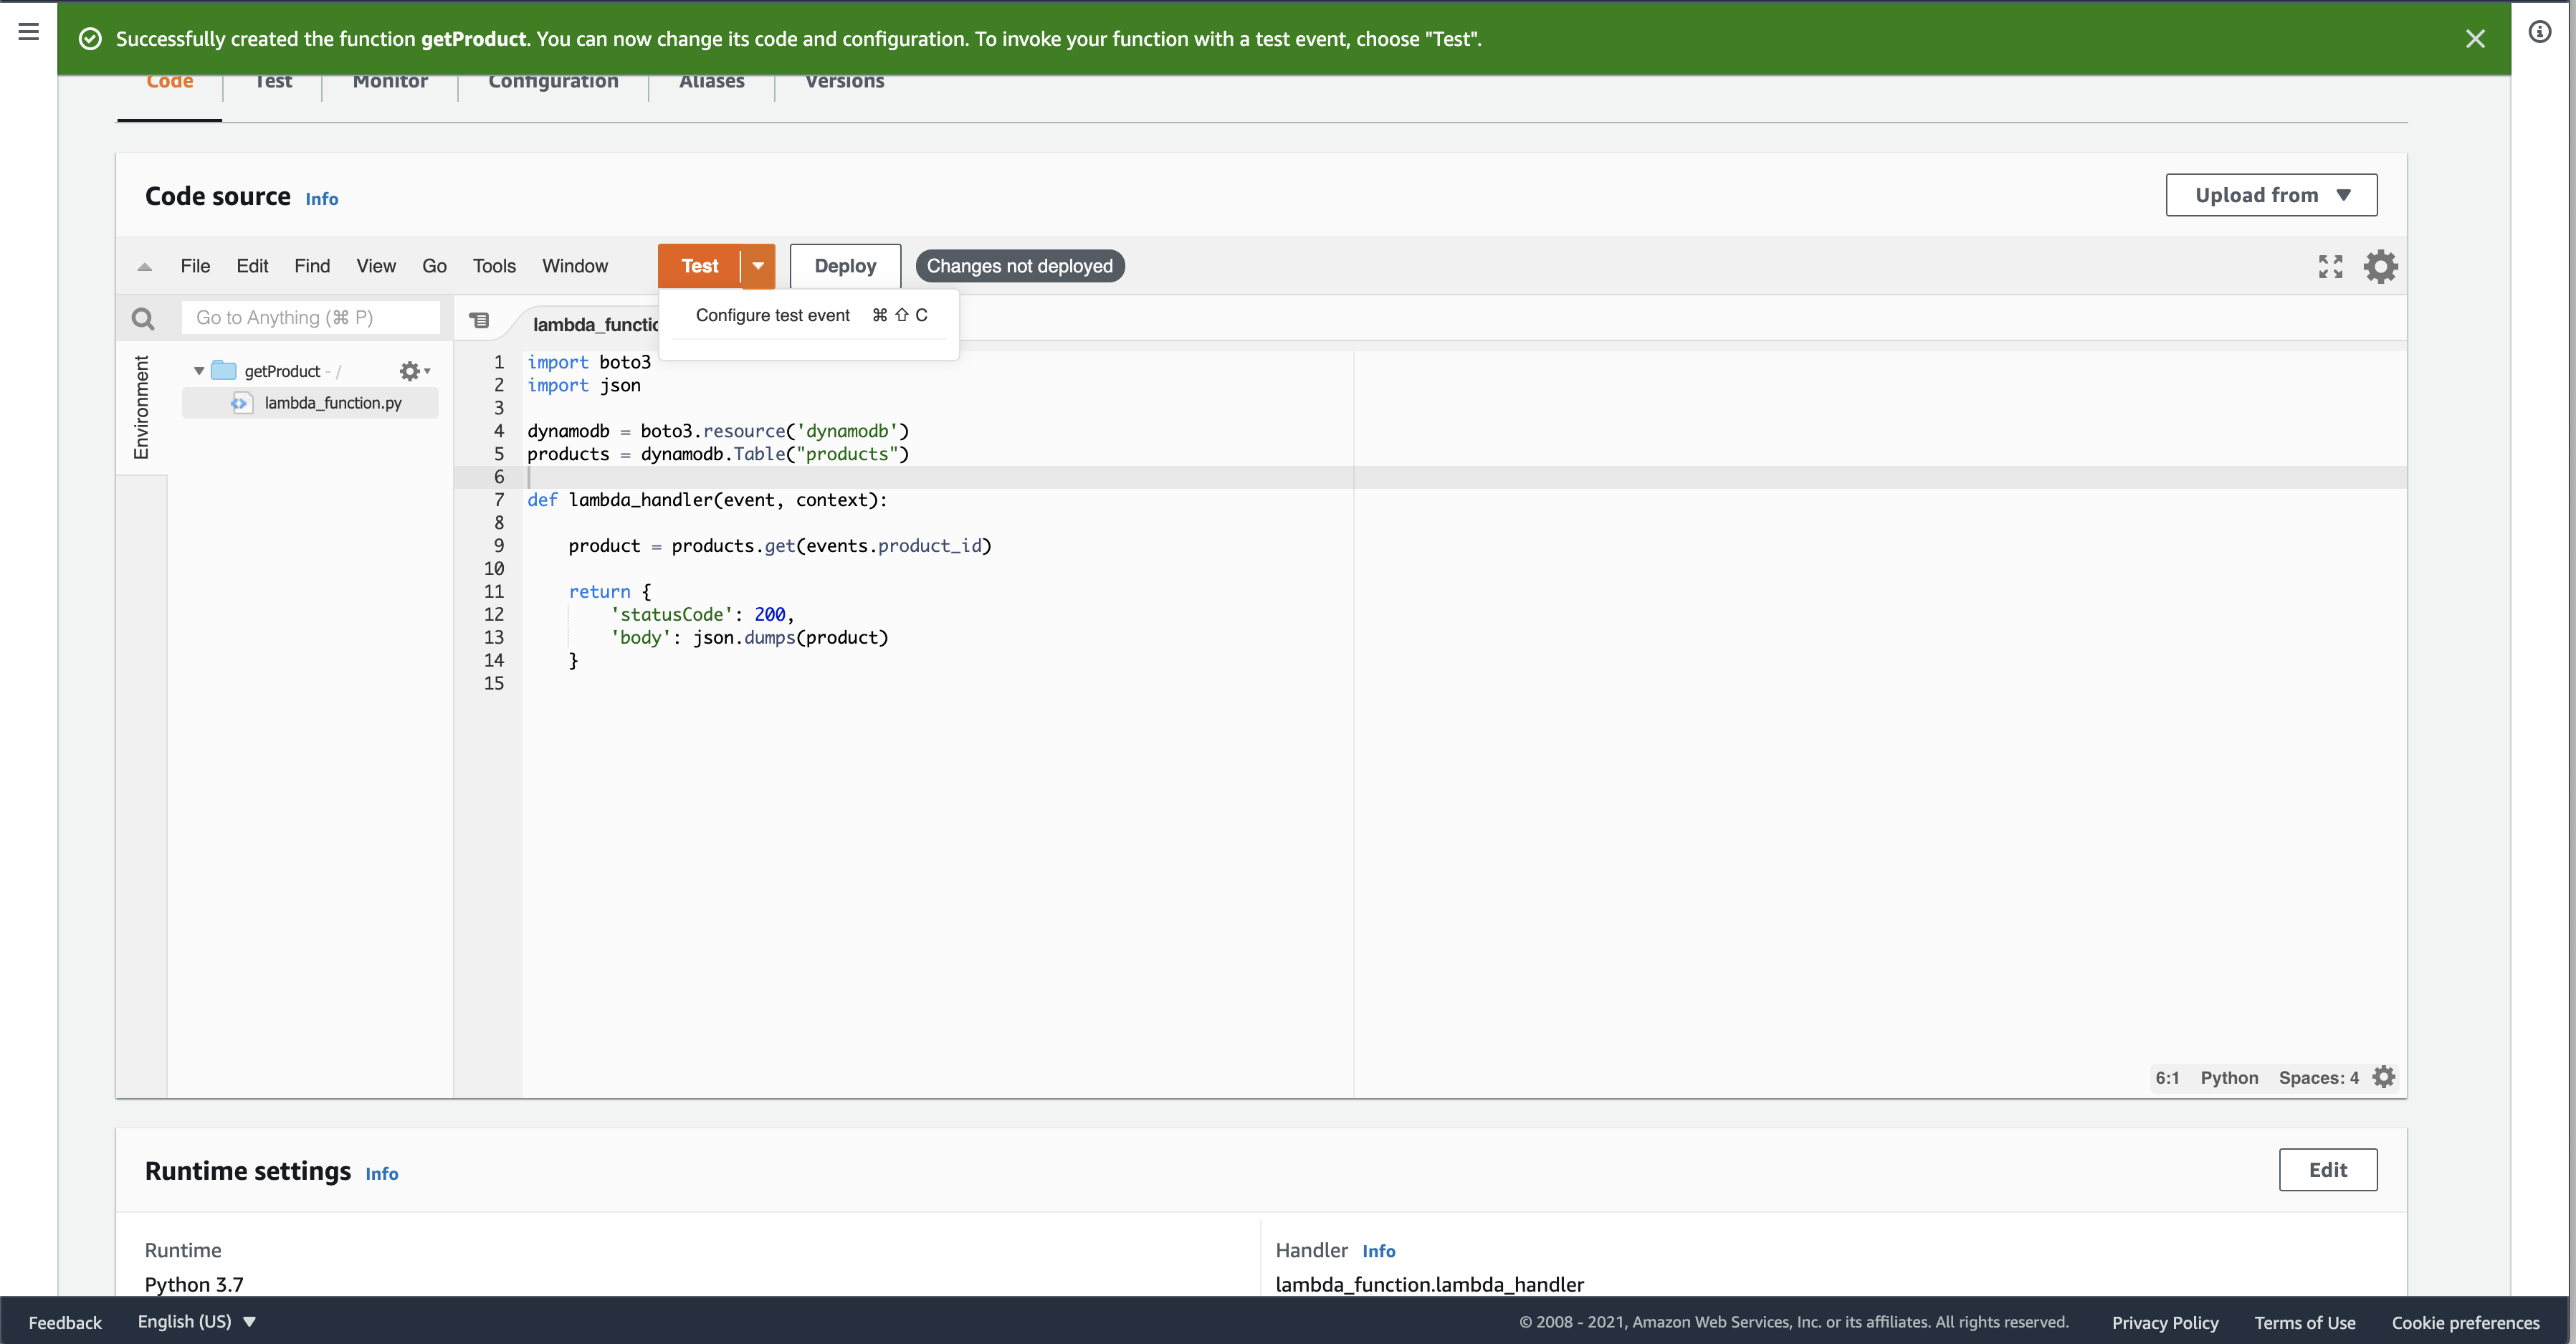Open the status bar settings gear
This screenshot has height=1344, width=2576.
coord(2384,1077)
